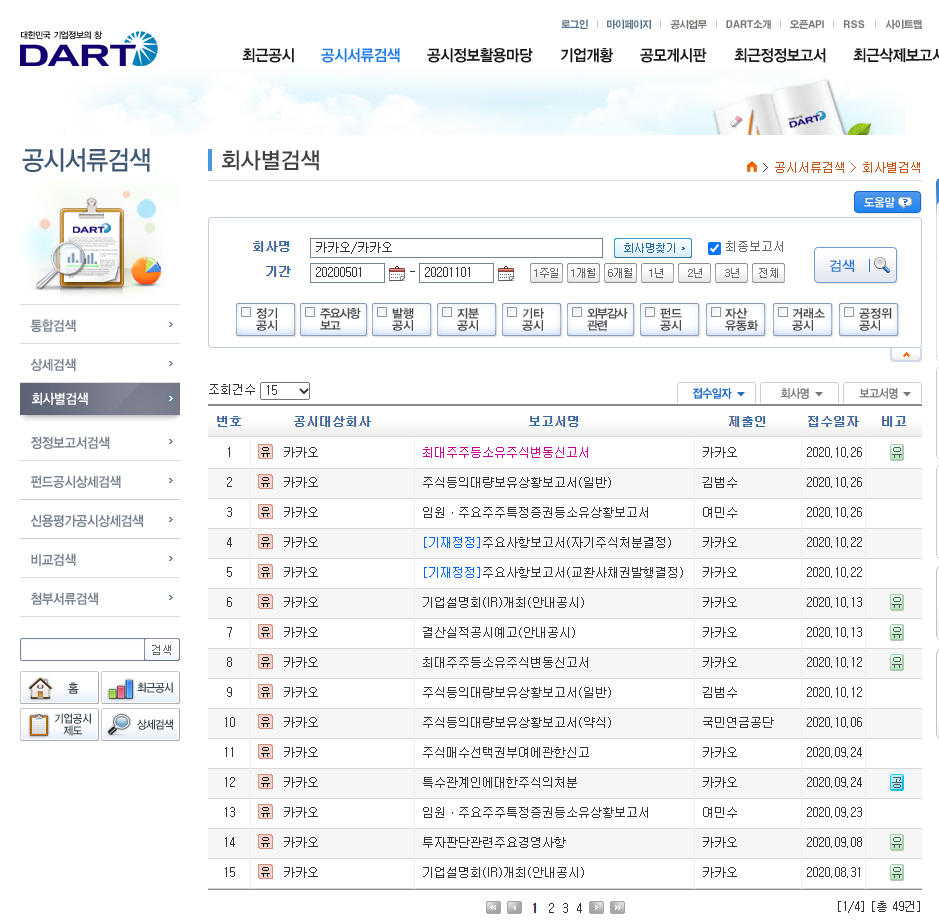Set the period to 1주일

tap(546, 273)
